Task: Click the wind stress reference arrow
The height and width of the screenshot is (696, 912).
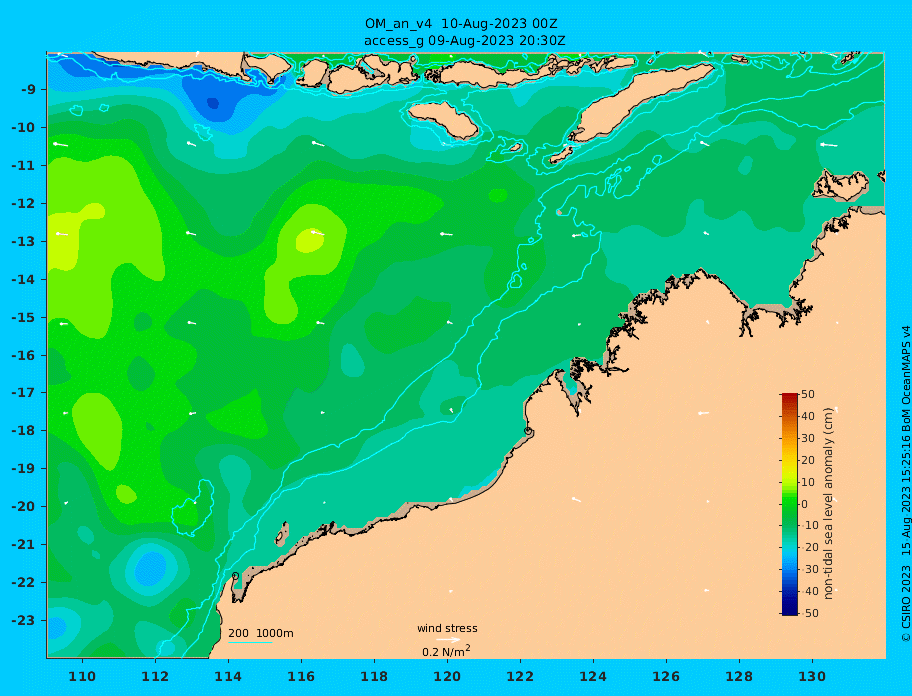Action: coord(448,640)
